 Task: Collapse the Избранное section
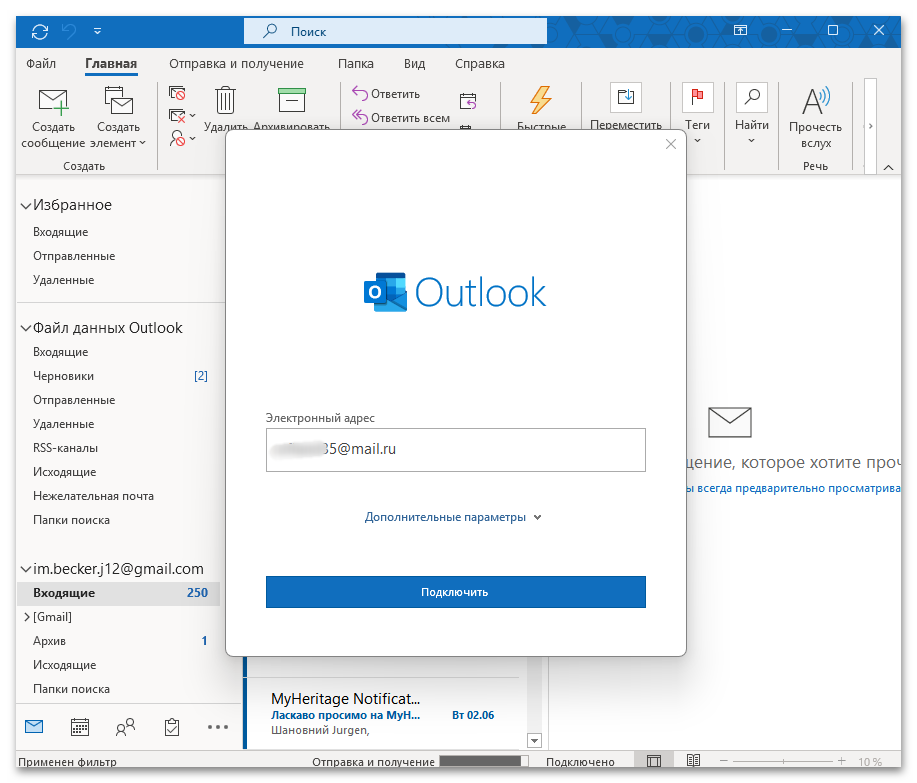point(26,205)
